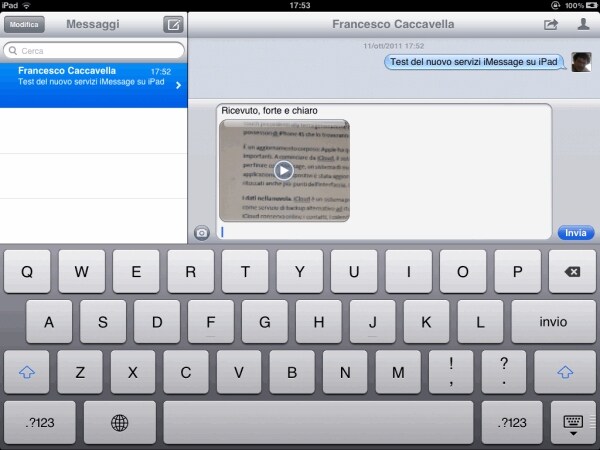Tap the Q key
This screenshot has height=450, width=600.
pyautogui.click(x=27, y=272)
